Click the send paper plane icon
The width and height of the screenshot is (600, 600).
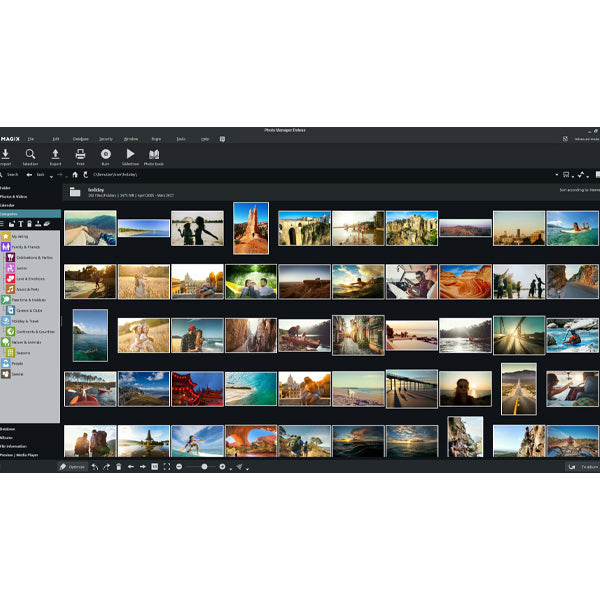(239, 467)
